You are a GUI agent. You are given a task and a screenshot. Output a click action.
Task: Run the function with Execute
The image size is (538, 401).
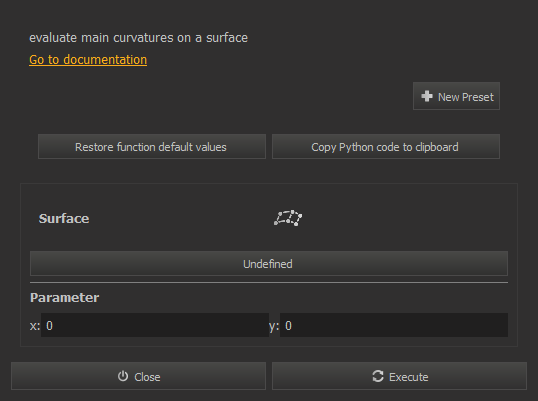coord(399,376)
